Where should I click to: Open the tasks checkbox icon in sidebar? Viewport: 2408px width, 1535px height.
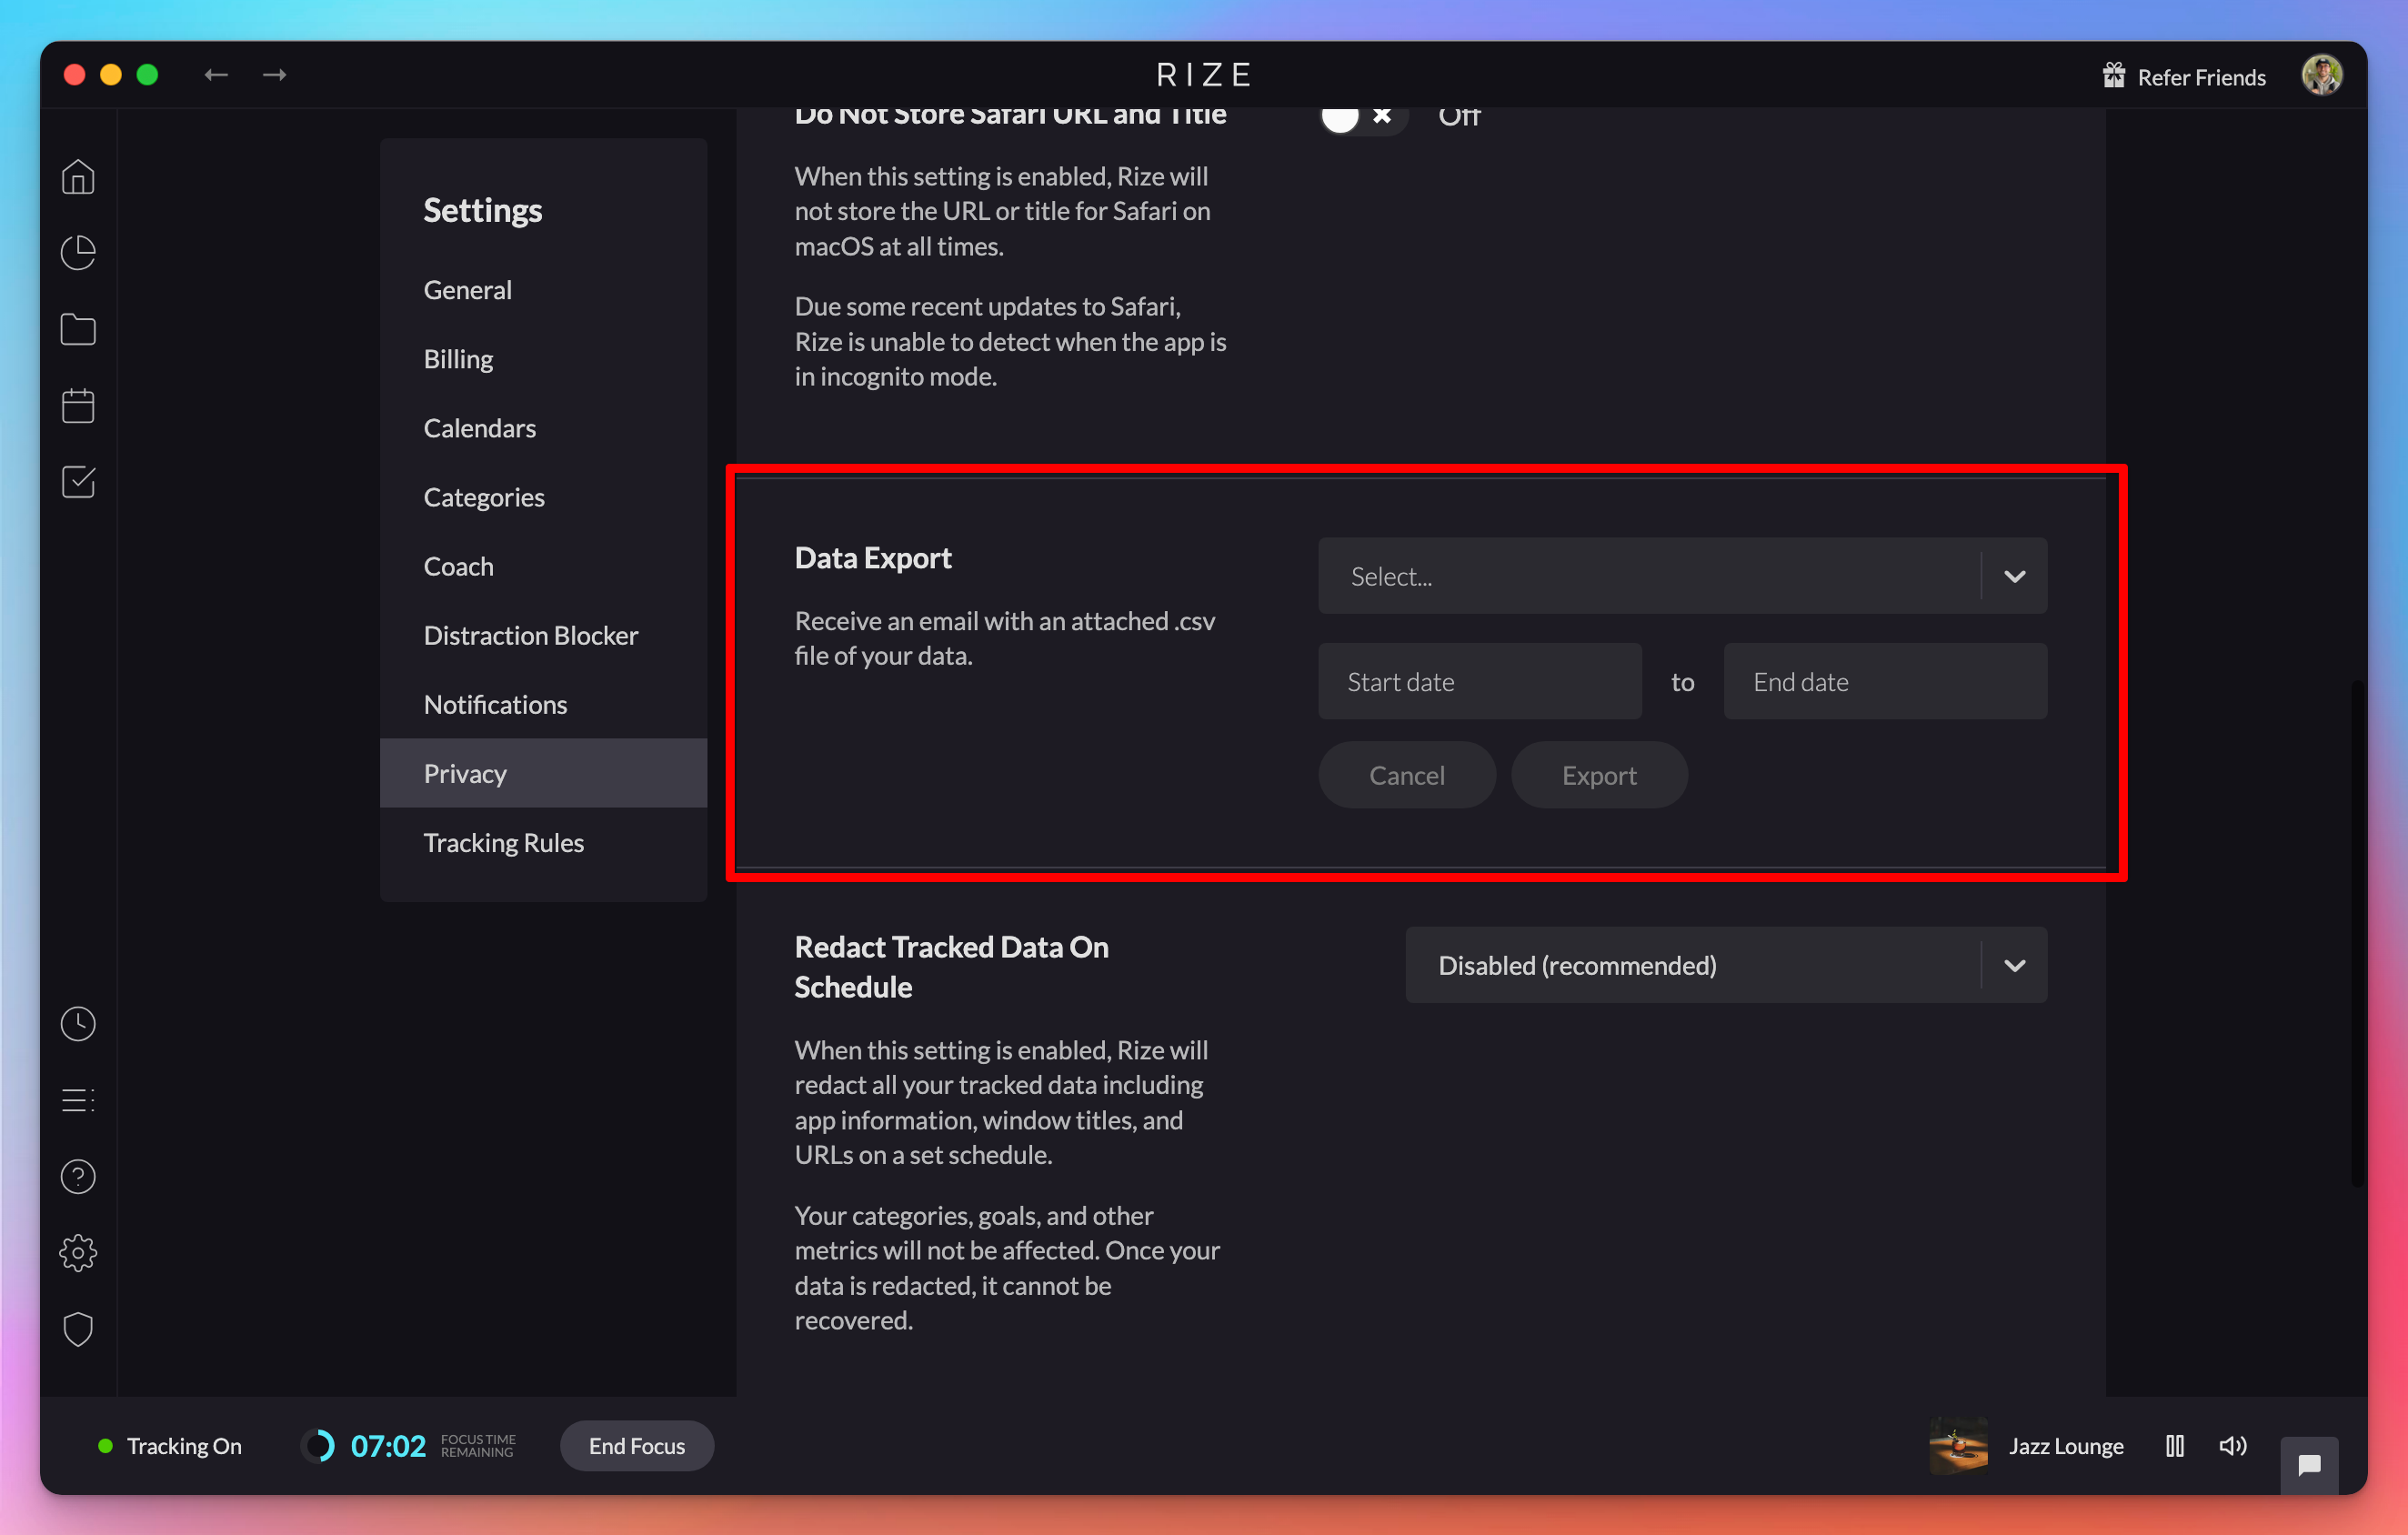[x=78, y=482]
